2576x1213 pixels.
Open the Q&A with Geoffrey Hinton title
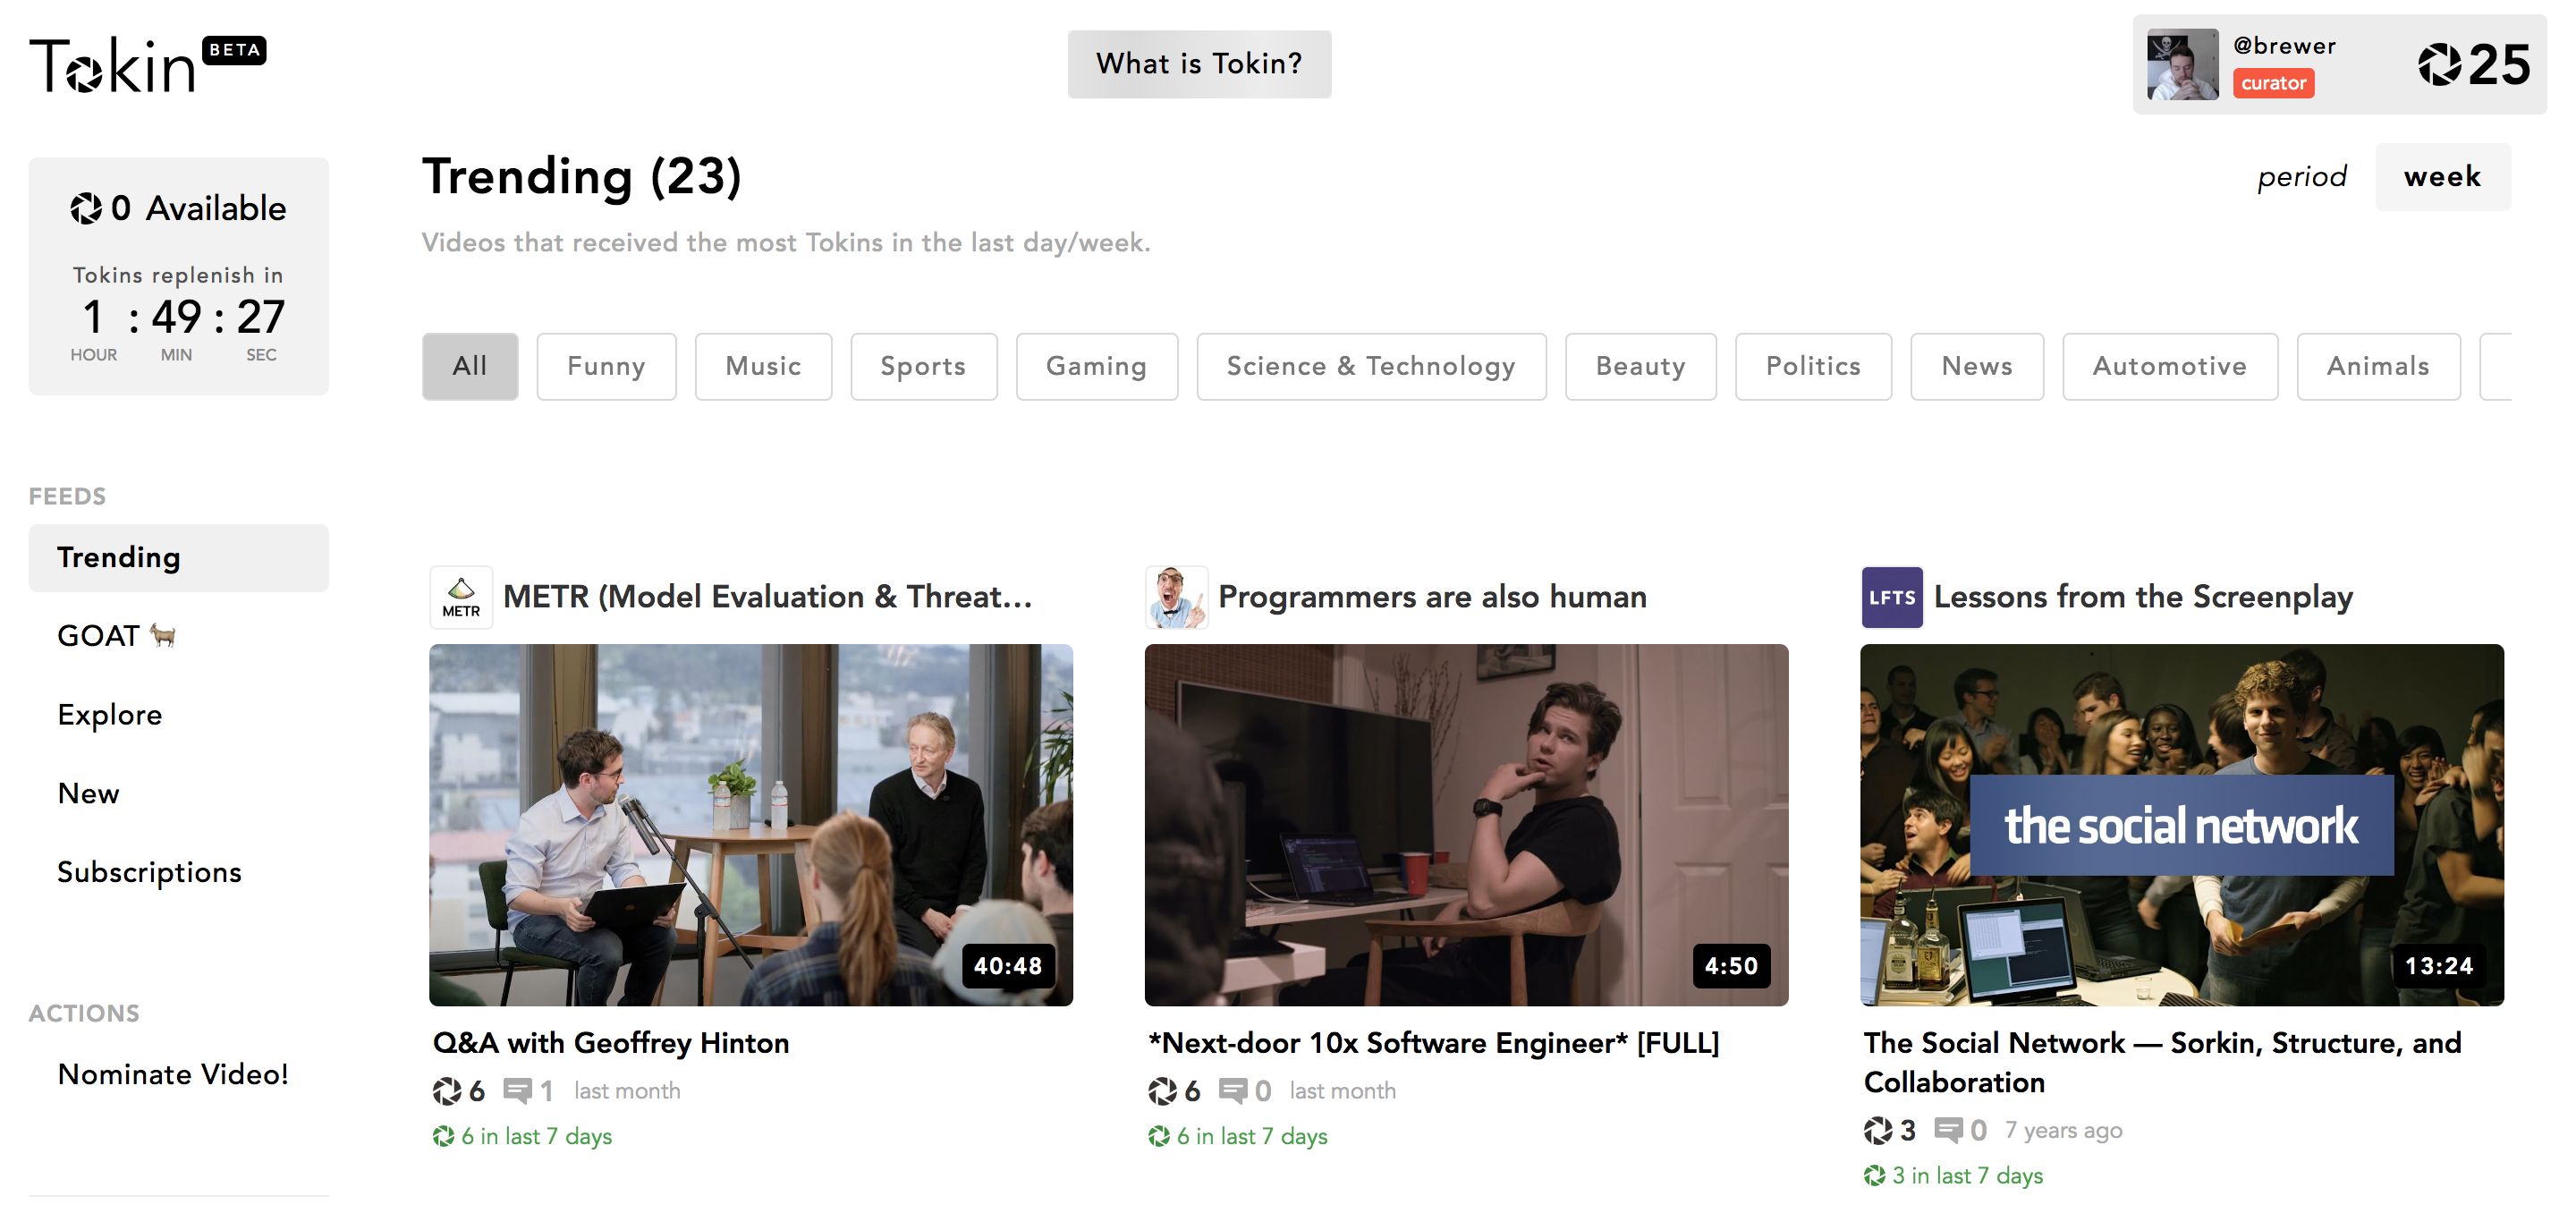coord(611,1044)
